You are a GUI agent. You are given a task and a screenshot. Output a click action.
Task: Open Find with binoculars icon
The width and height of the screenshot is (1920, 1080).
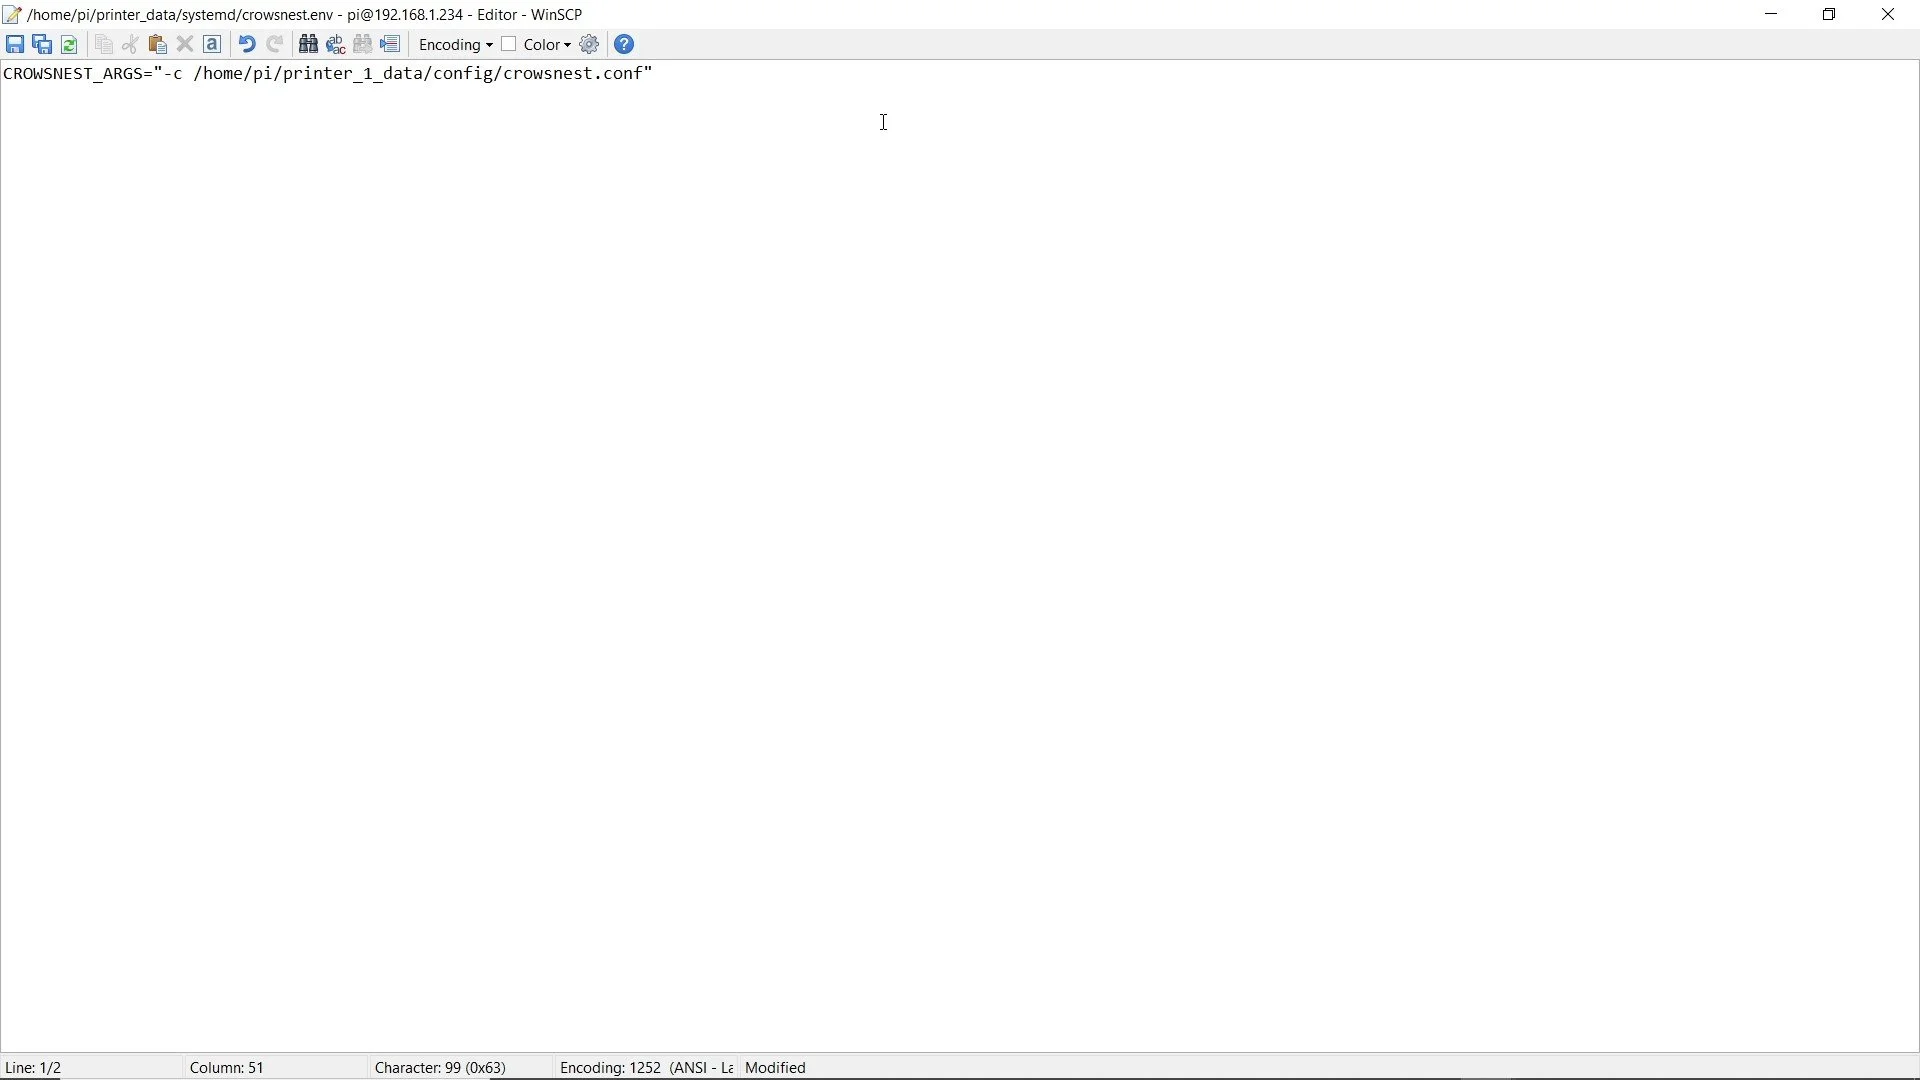[309, 45]
